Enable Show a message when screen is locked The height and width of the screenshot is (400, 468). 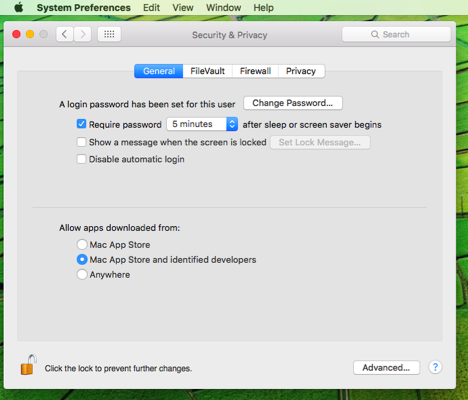[81, 142]
